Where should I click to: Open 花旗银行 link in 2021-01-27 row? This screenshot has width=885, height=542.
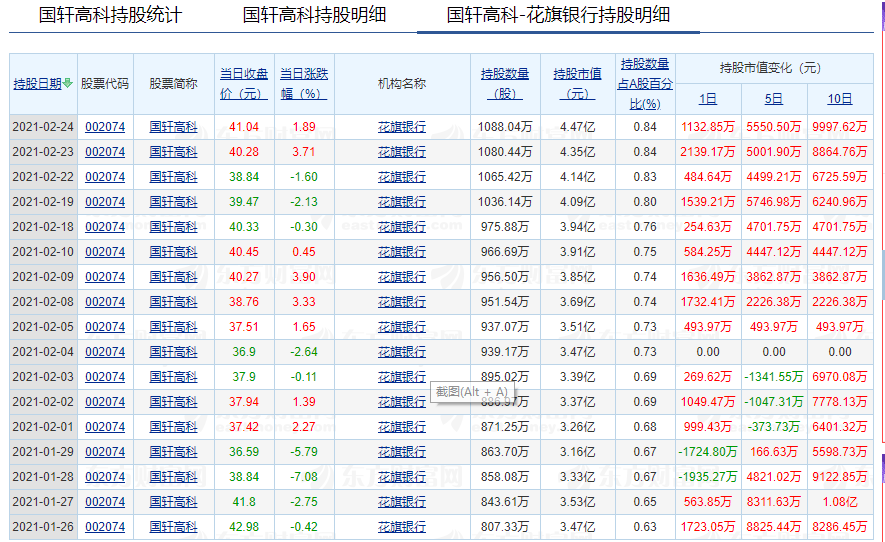[x=402, y=501]
